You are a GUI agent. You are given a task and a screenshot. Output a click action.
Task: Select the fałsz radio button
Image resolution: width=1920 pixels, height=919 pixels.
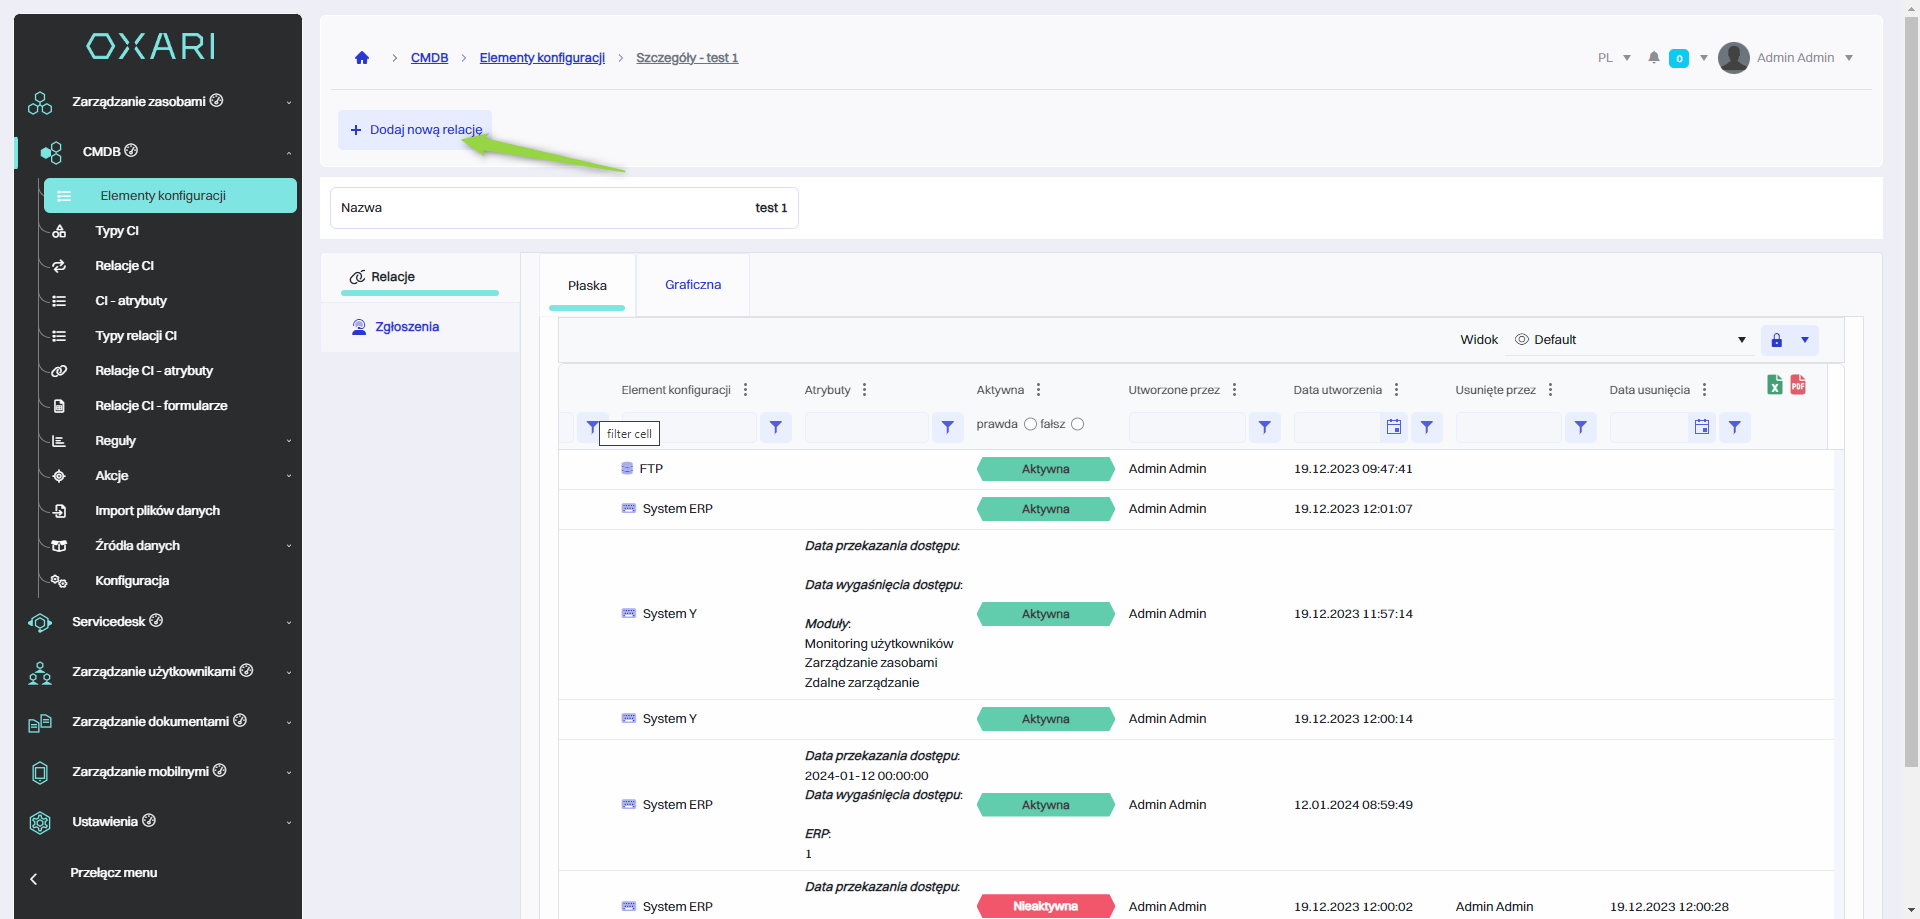pos(1078,424)
